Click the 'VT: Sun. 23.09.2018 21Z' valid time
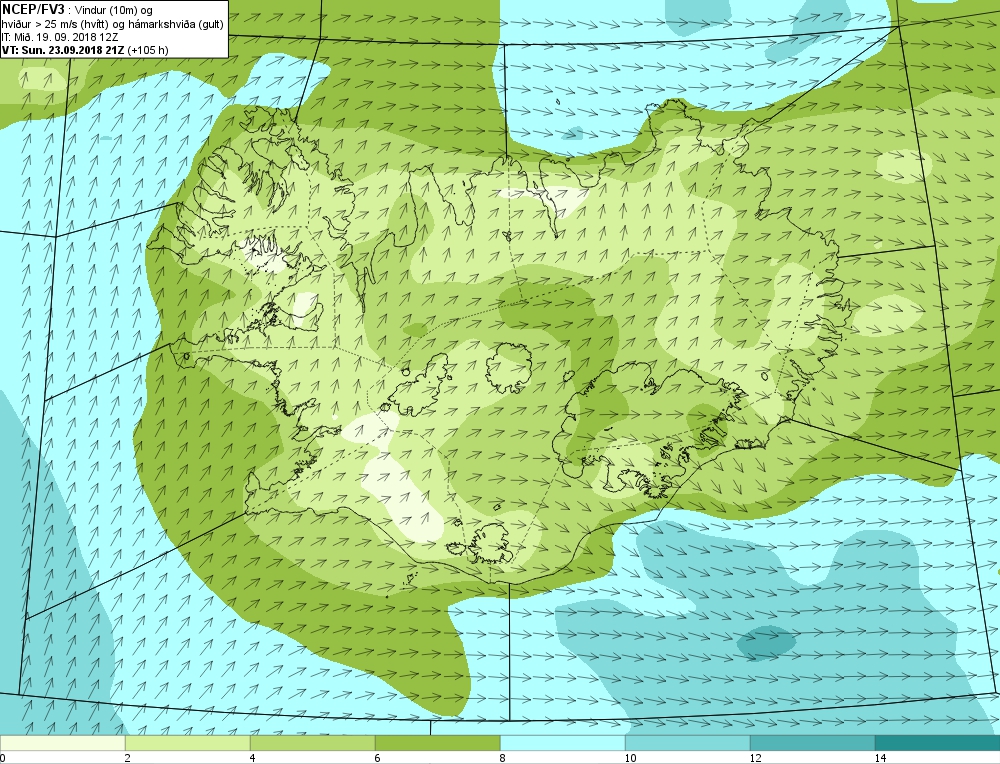Screen dimensions: 1000x764 pos(63,50)
